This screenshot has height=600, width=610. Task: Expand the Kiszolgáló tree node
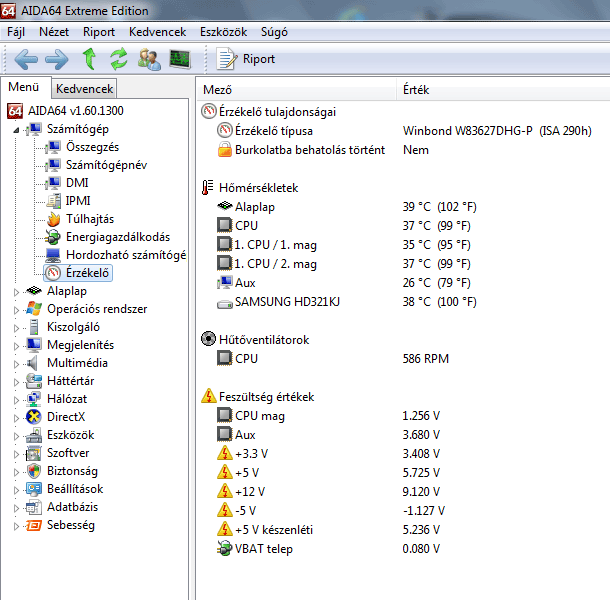click(16, 328)
